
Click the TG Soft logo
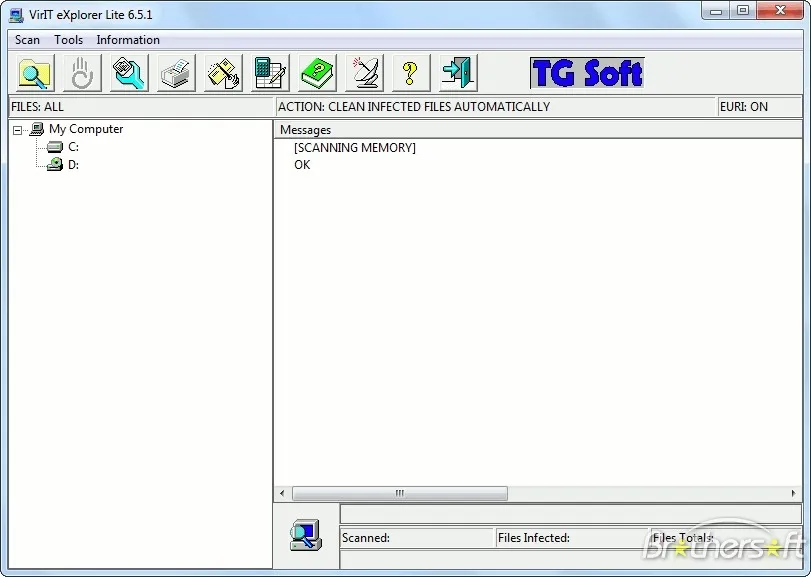(x=587, y=72)
